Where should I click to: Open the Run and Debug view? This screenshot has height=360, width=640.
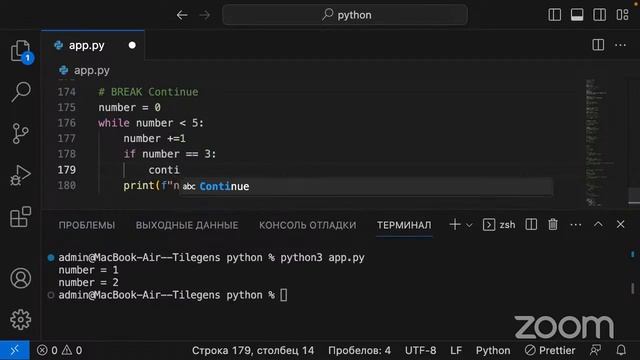pyautogui.click(x=20, y=175)
